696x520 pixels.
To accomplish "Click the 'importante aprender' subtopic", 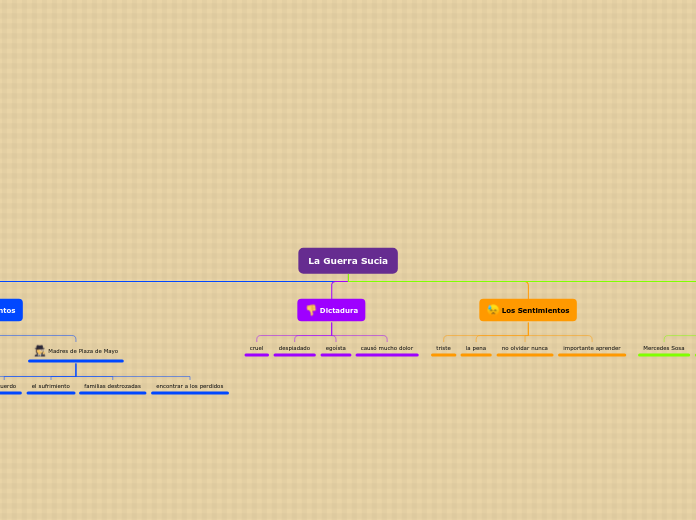I will 592,349.
